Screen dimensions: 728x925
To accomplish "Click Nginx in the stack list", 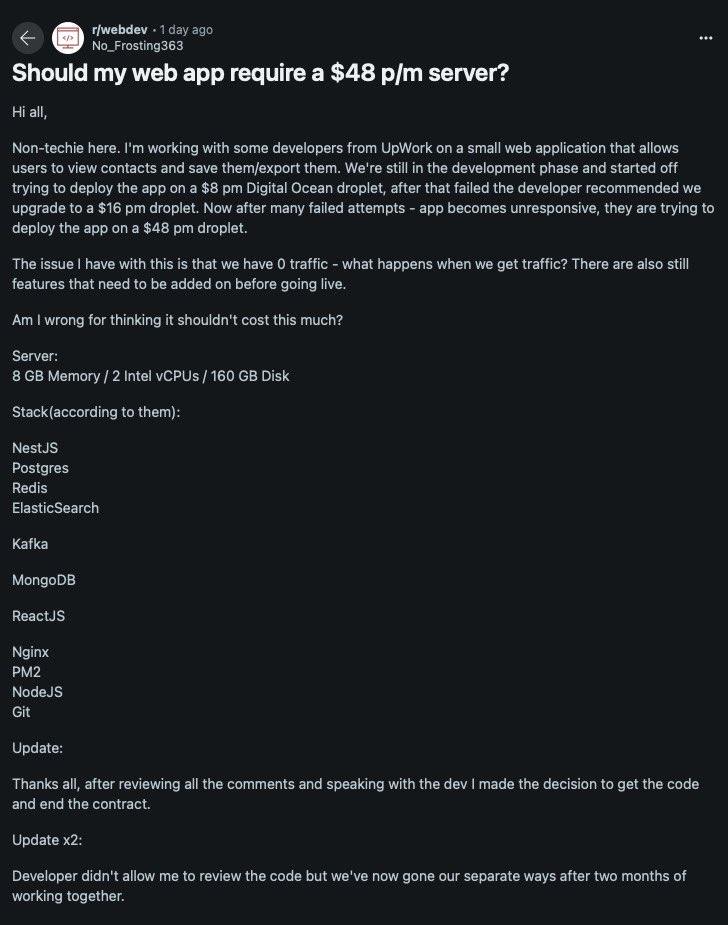I will (x=30, y=651).
